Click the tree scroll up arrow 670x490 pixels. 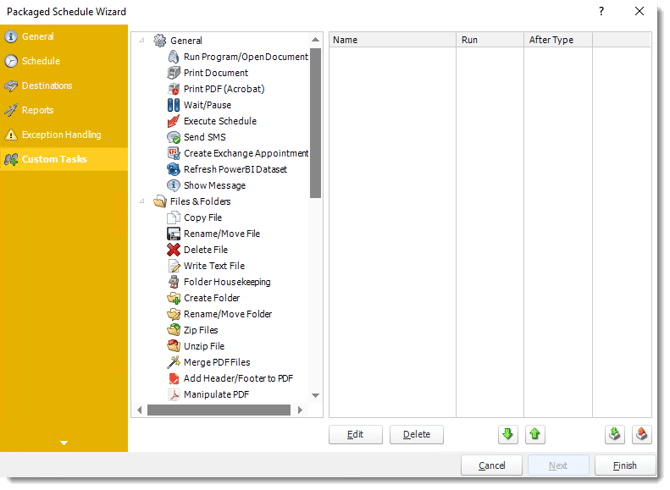316,40
